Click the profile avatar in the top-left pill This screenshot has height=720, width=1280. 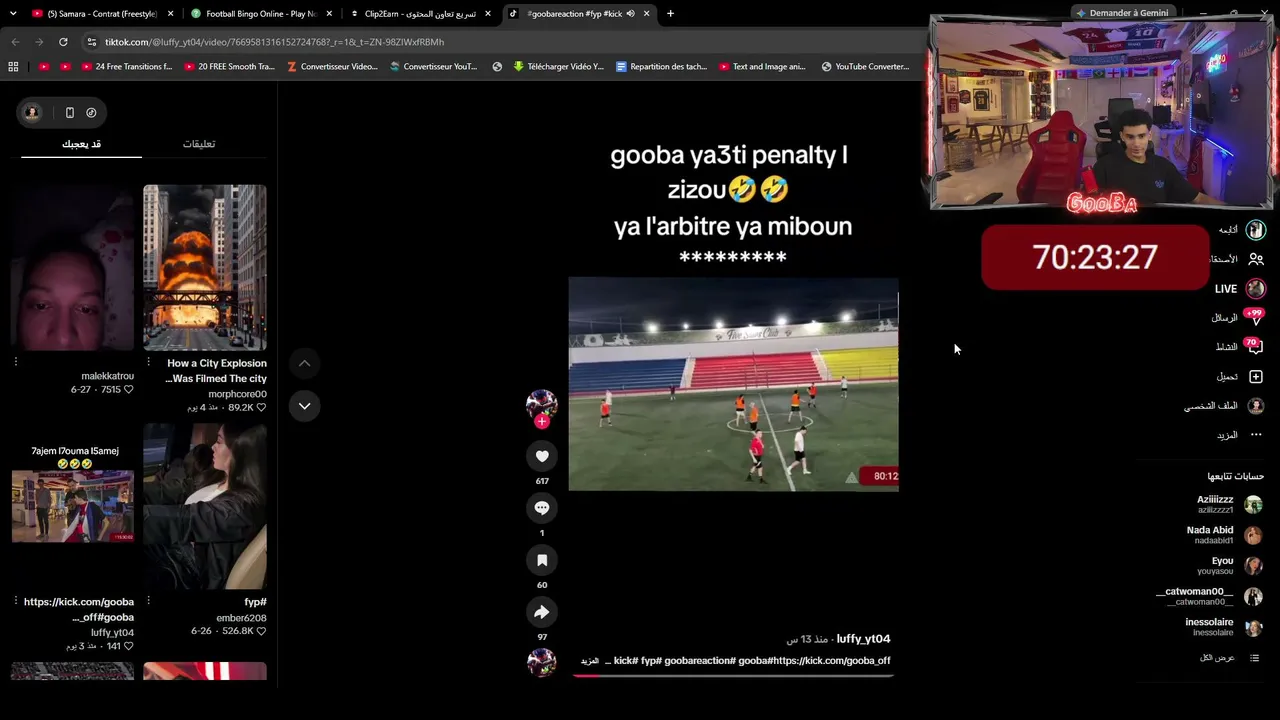pyautogui.click(x=32, y=113)
